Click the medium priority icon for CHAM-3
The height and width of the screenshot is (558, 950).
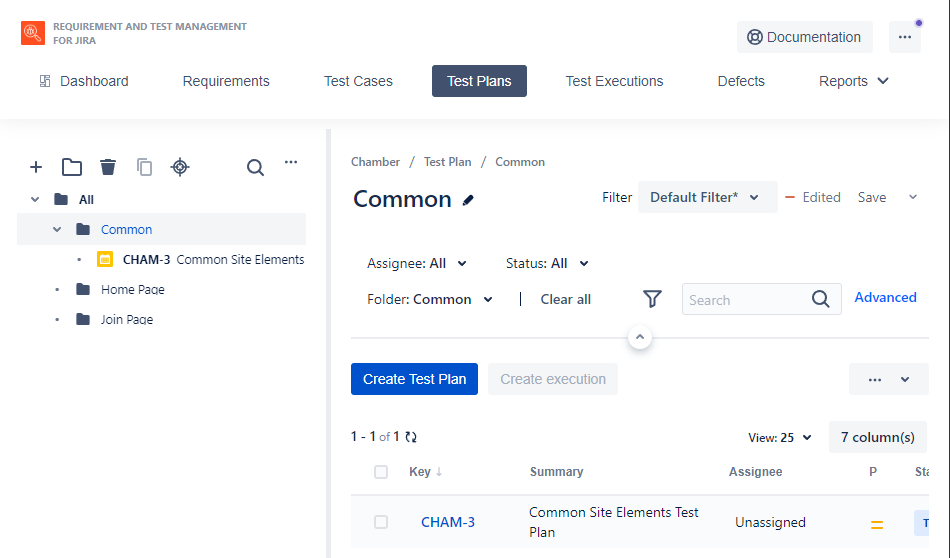[877, 525]
